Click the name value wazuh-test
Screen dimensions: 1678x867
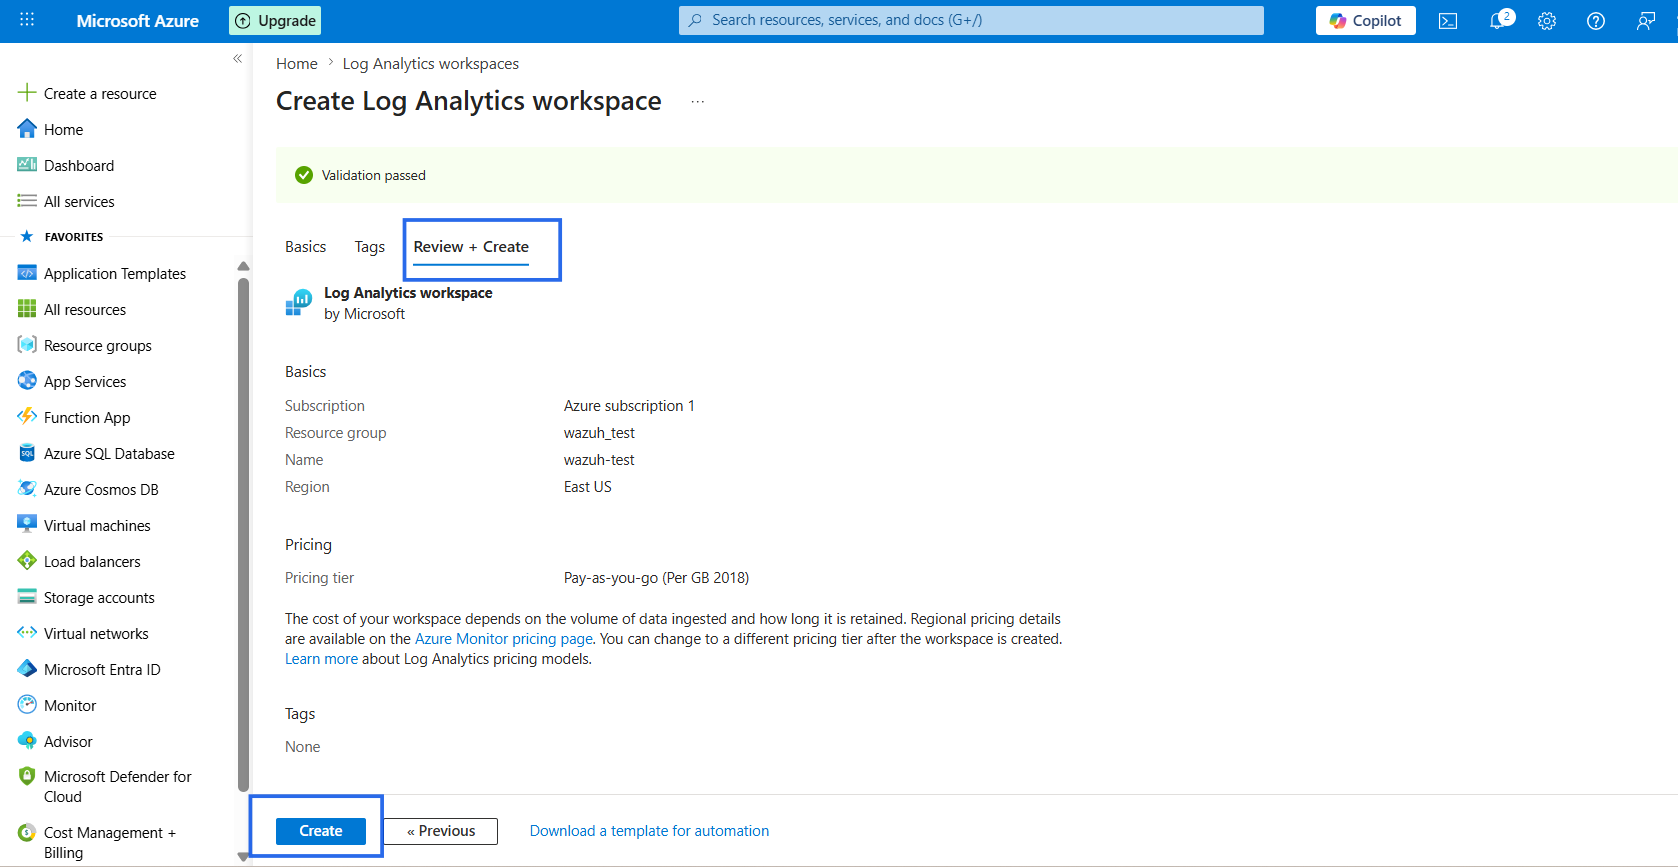coord(599,460)
